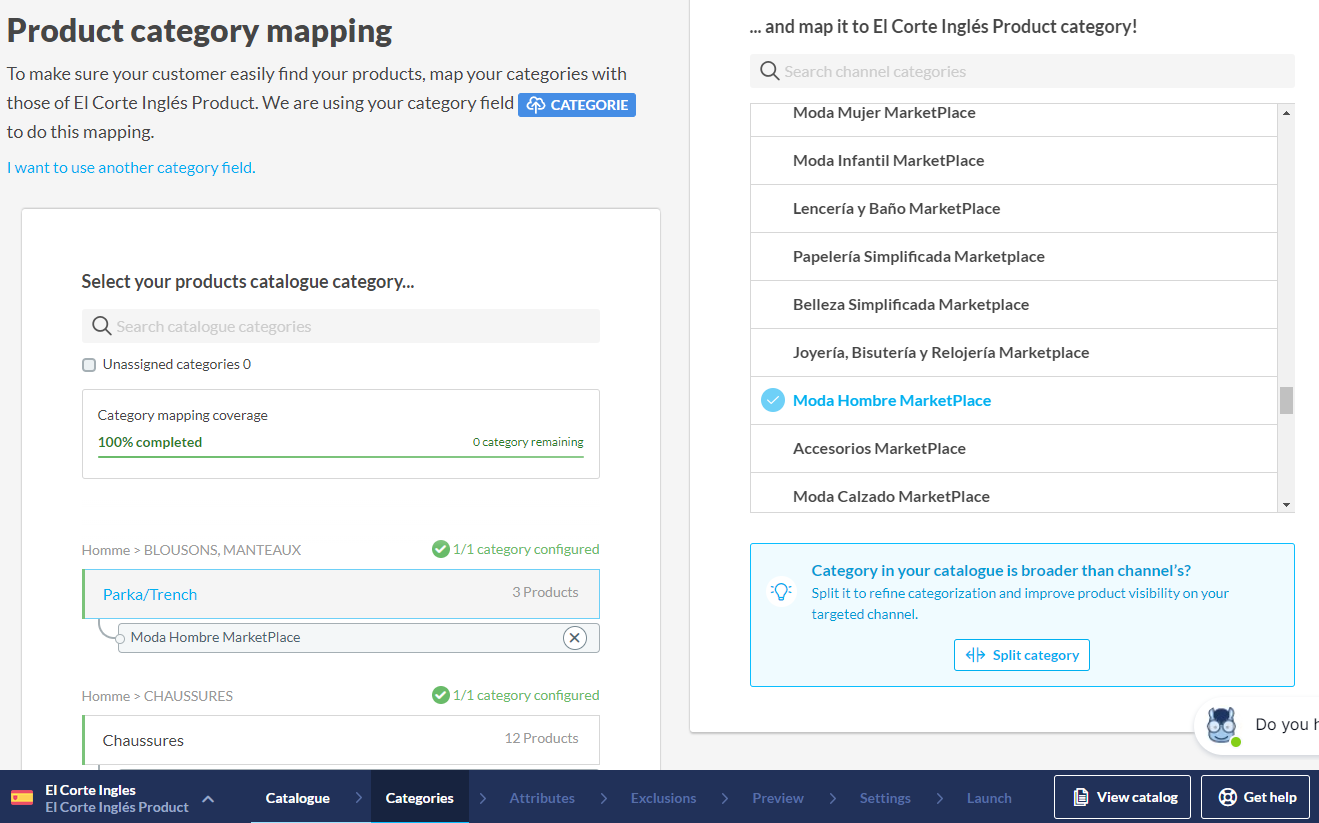
Task: Focus the Search channel categories field
Action: [x=1022, y=71]
